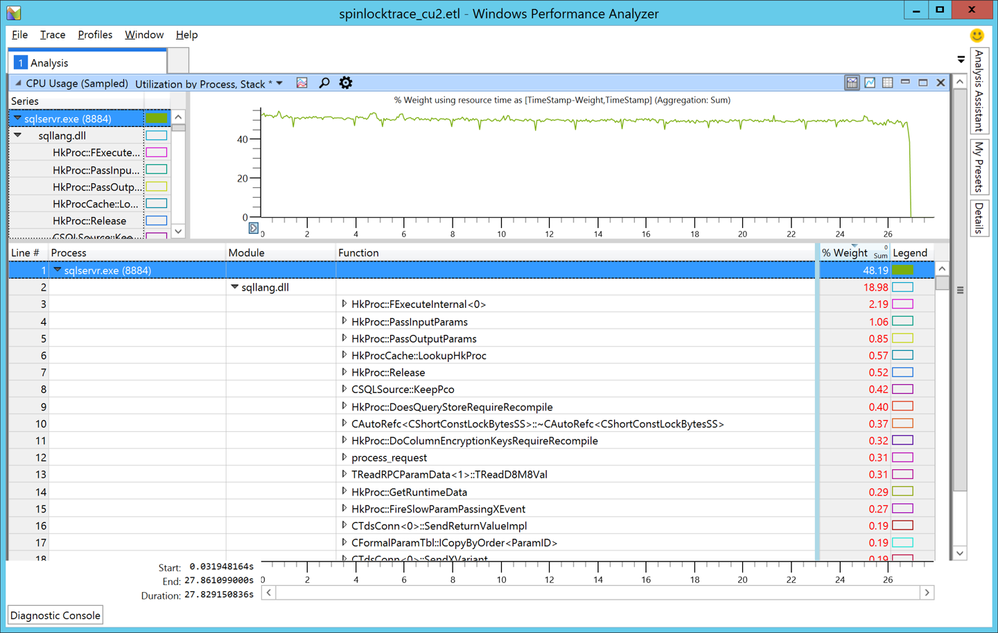Viewport: 998px width, 633px height.
Task: Collapse sqlservr.exe (8884) row in the table
Action: [x=57, y=270]
